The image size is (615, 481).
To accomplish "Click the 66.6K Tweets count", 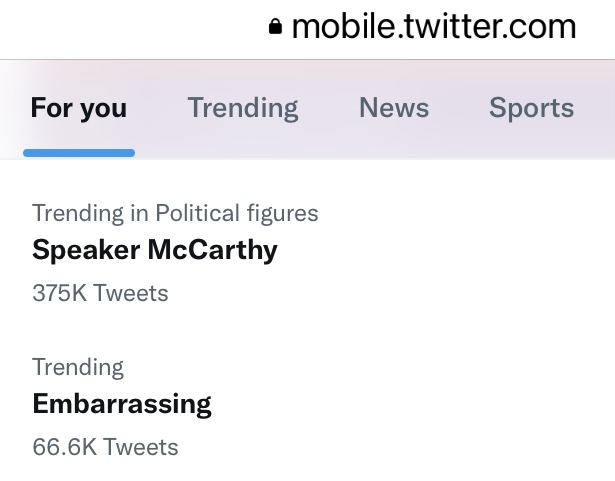I will click(105, 447).
